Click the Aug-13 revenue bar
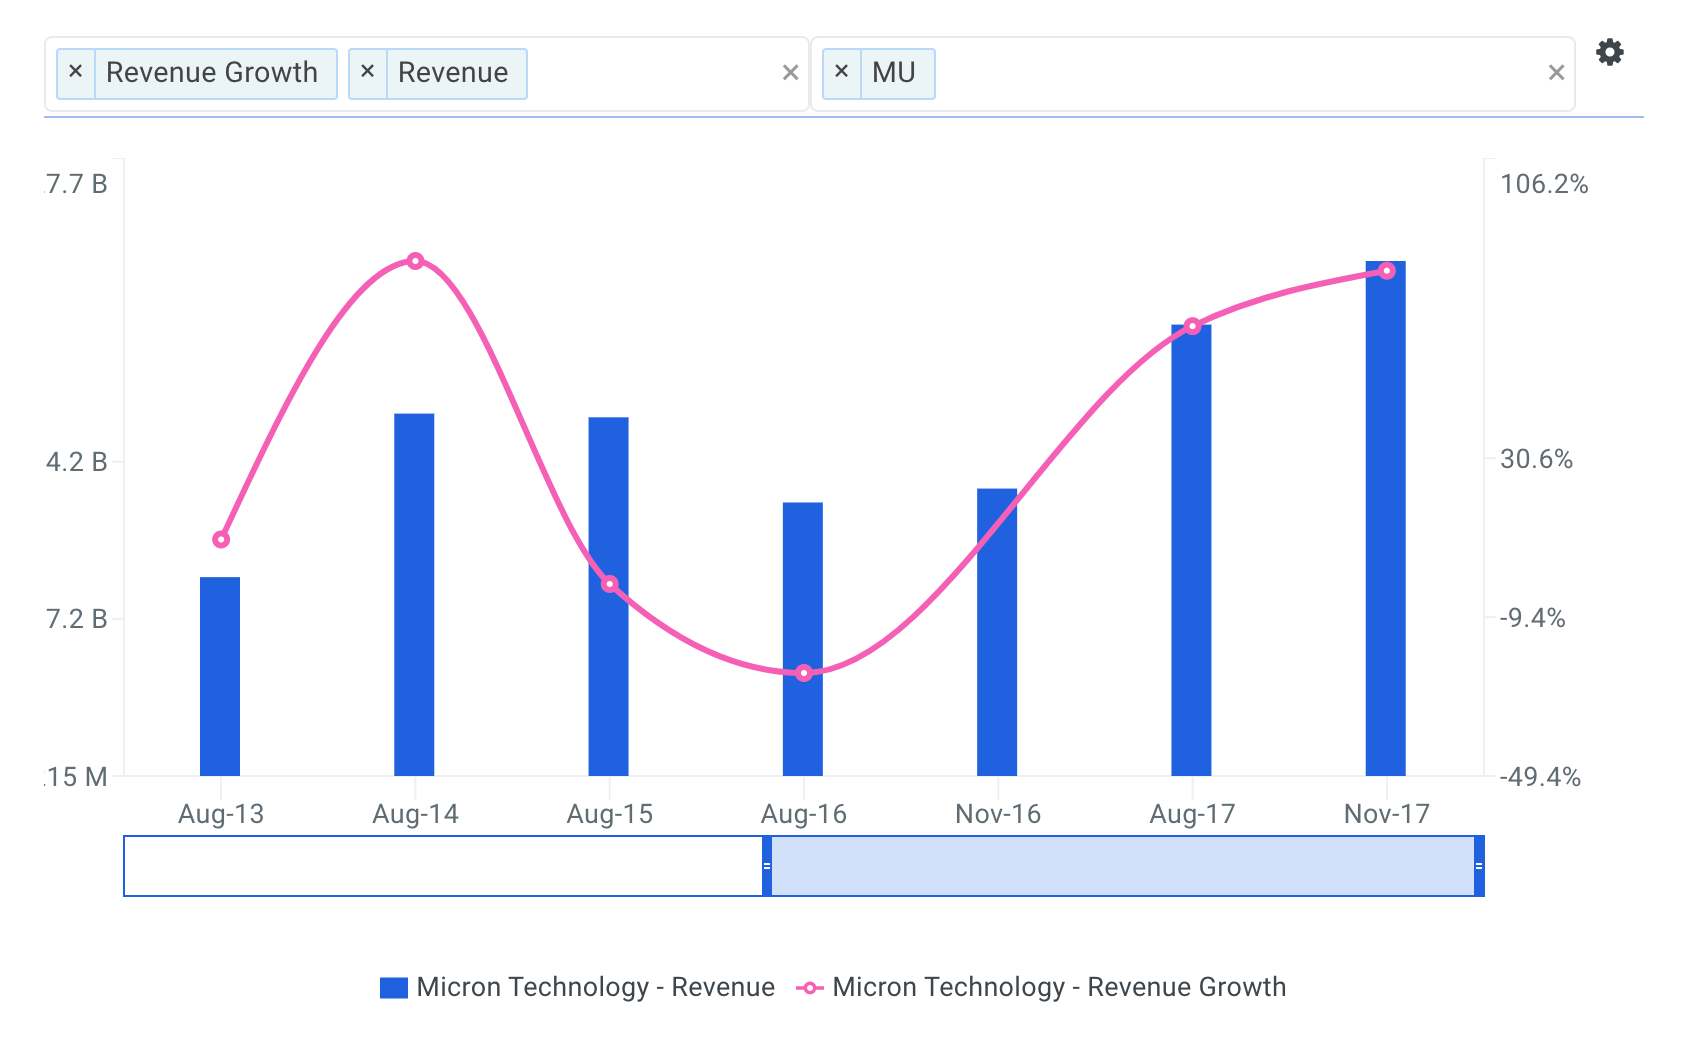 [220, 676]
